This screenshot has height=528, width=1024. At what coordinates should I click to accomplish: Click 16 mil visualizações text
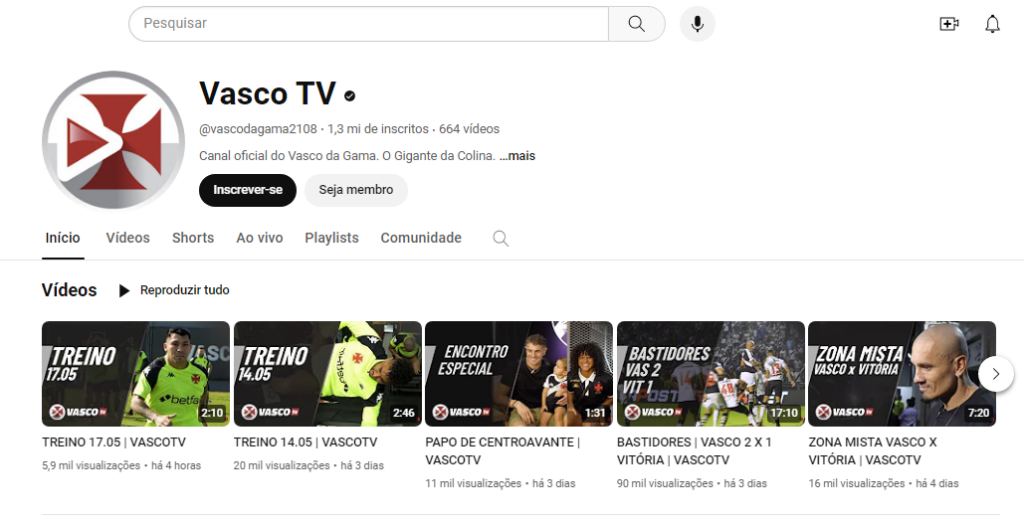click(856, 484)
